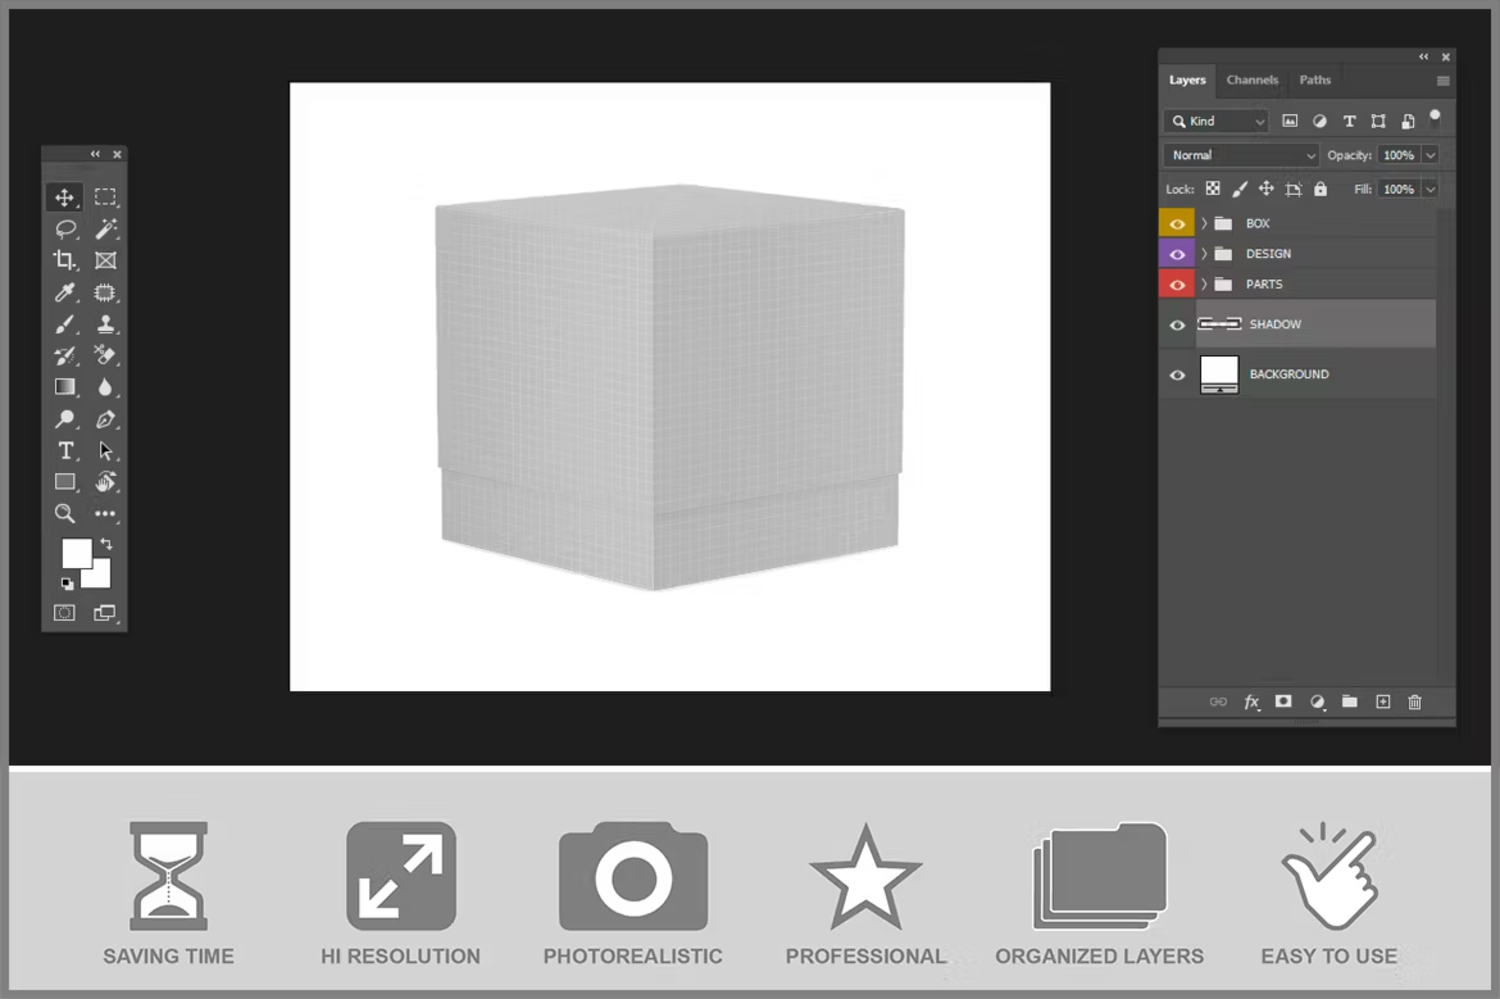This screenshot has height=999, width=1500.
Task: Open the Normal blend mode dropdown
Action: (x=1242, y=155)
